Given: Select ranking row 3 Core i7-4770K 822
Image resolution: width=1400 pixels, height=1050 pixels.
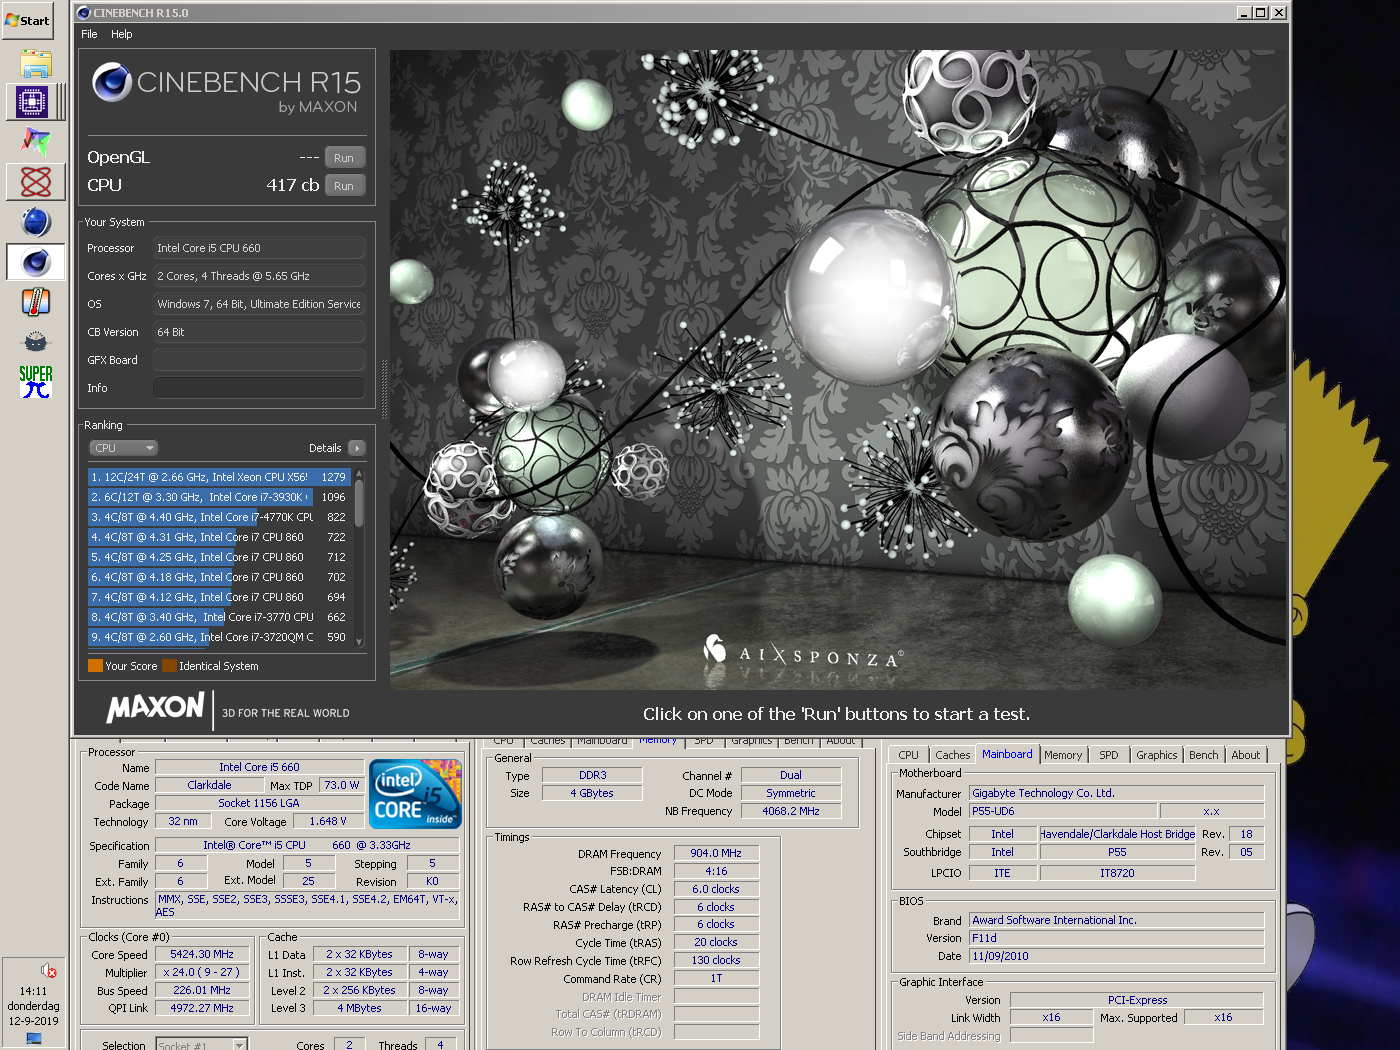Looking at the screenshot, I should coord(219,517).
